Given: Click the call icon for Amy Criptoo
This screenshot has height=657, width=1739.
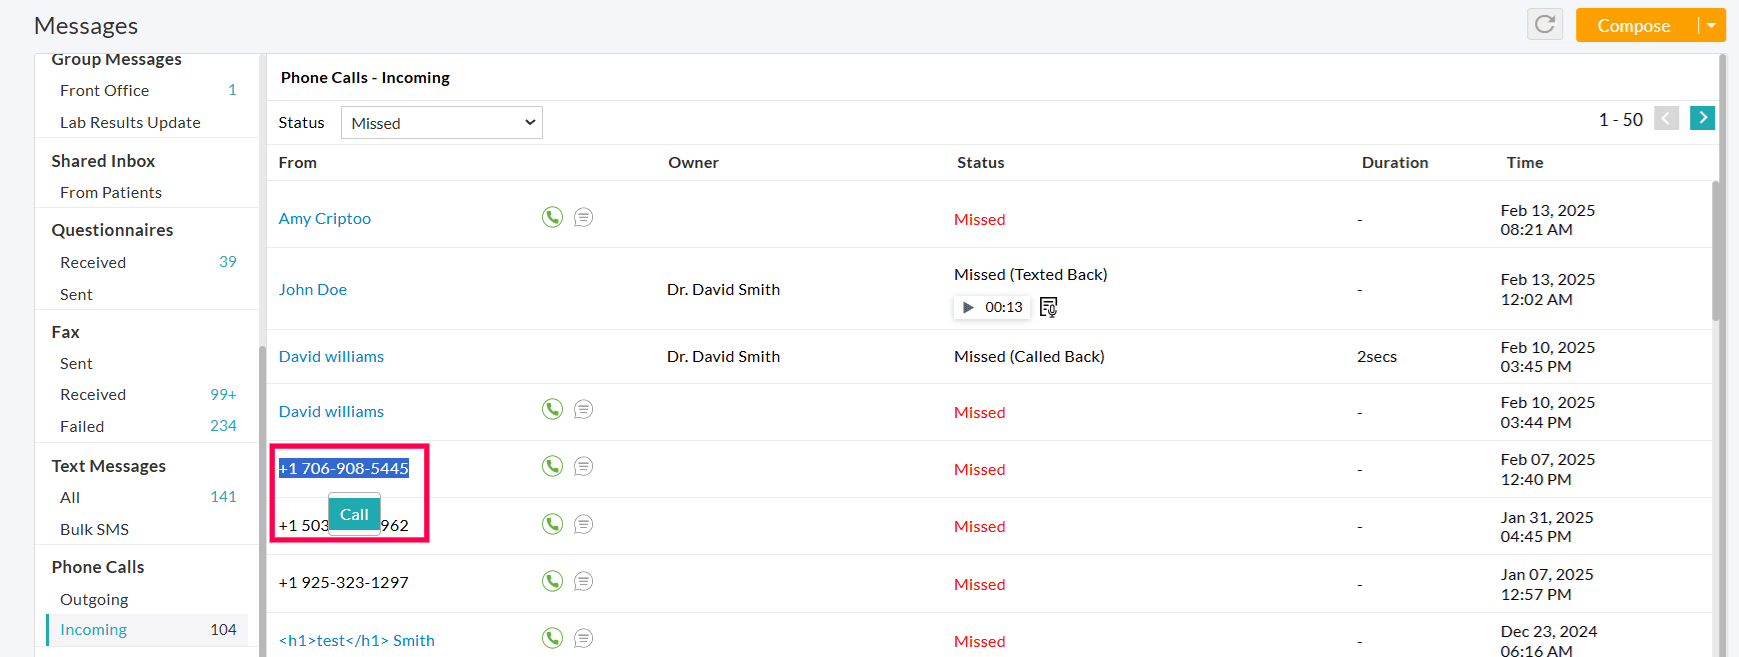Looking at the screenshot, I should [x=552, y=217].
